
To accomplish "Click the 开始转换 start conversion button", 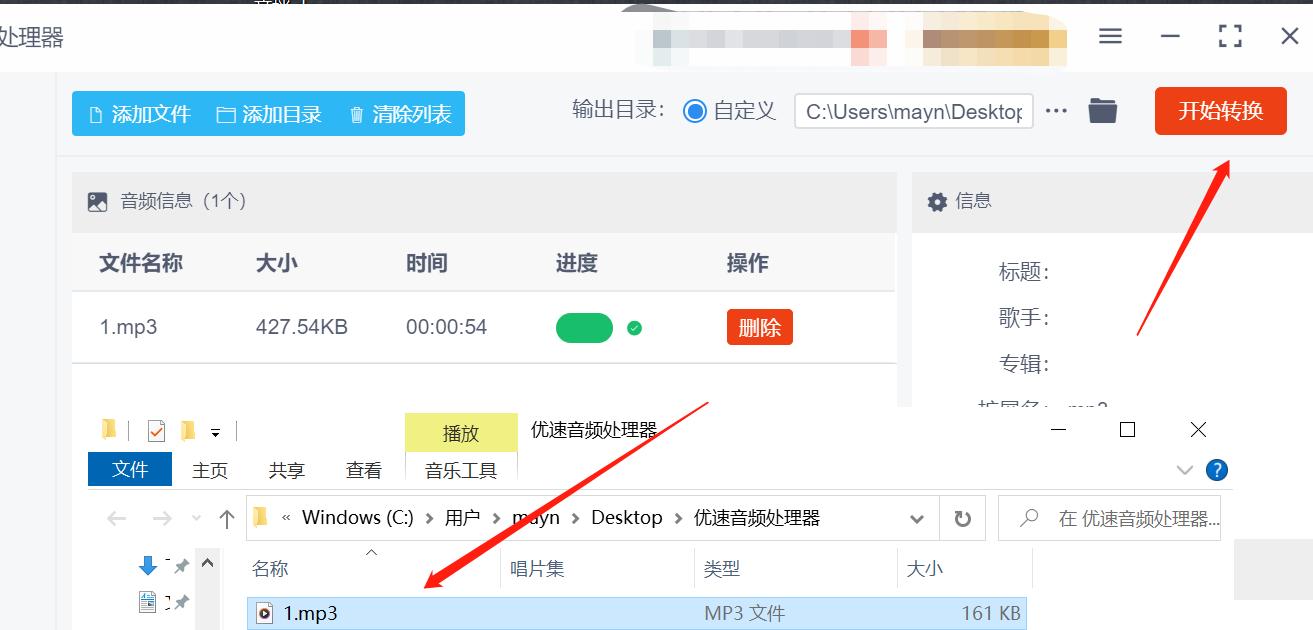I will tap(1220, 111).
